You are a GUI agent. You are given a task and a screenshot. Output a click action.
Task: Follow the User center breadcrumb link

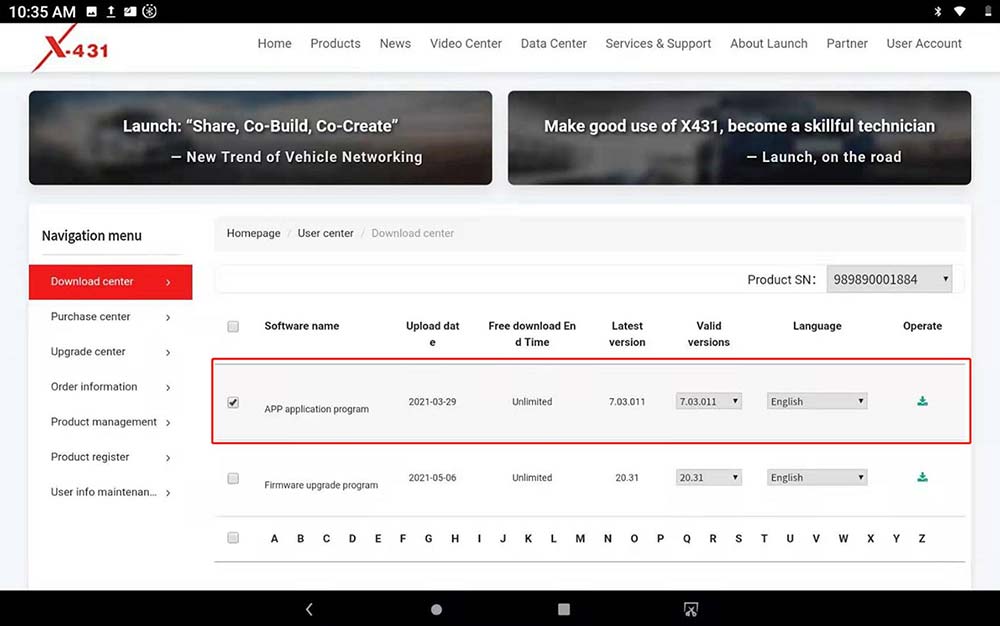(325, 233)
